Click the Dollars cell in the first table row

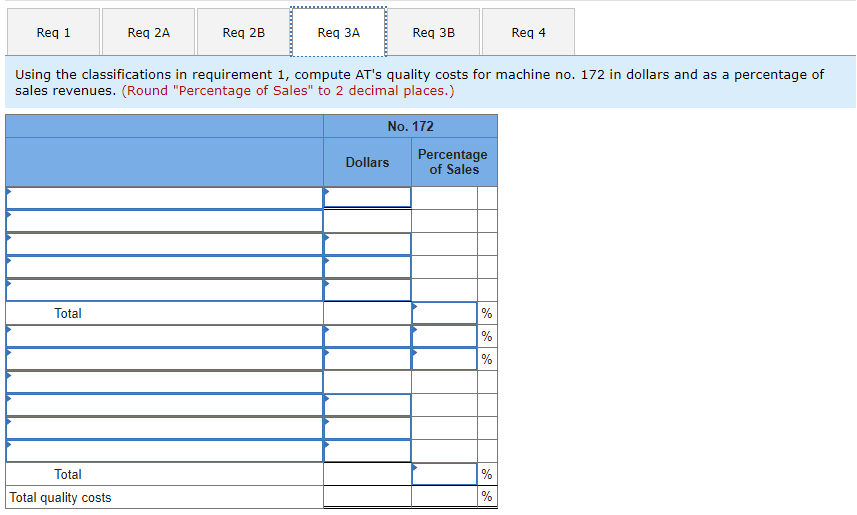click(367, 198)
